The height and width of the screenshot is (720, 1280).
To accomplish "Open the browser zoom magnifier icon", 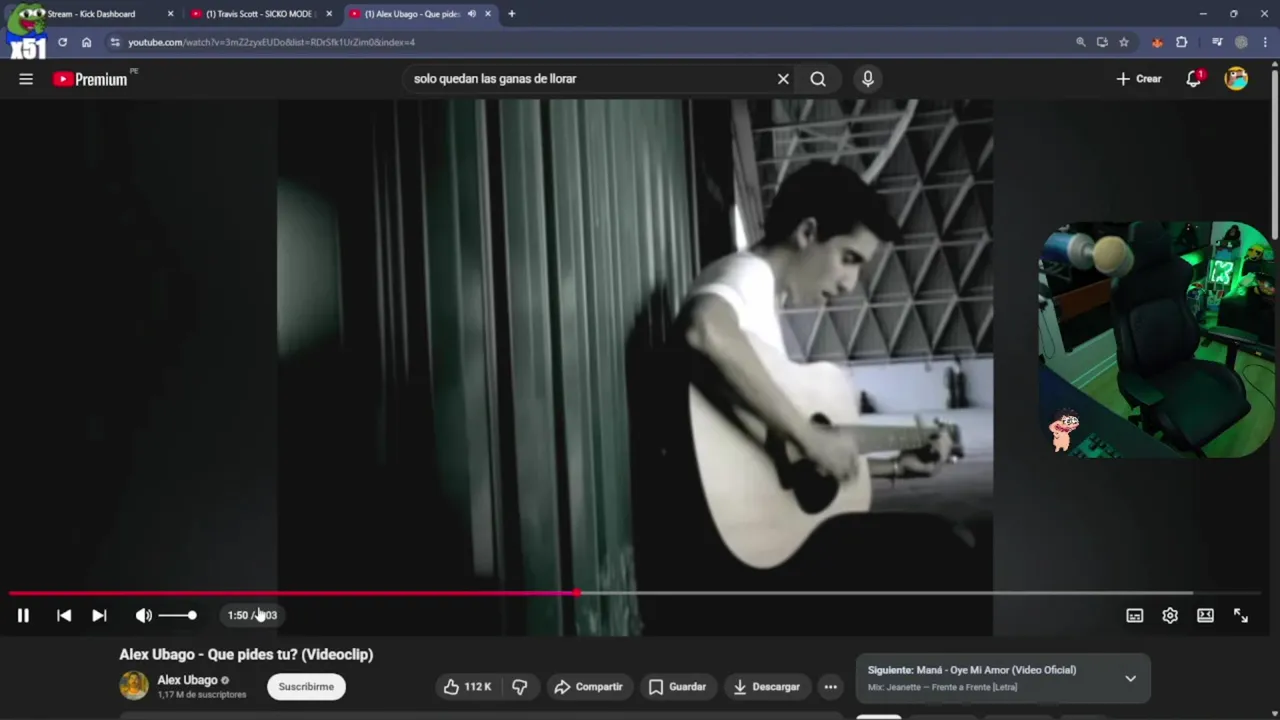I will [x=1080, y=42].
